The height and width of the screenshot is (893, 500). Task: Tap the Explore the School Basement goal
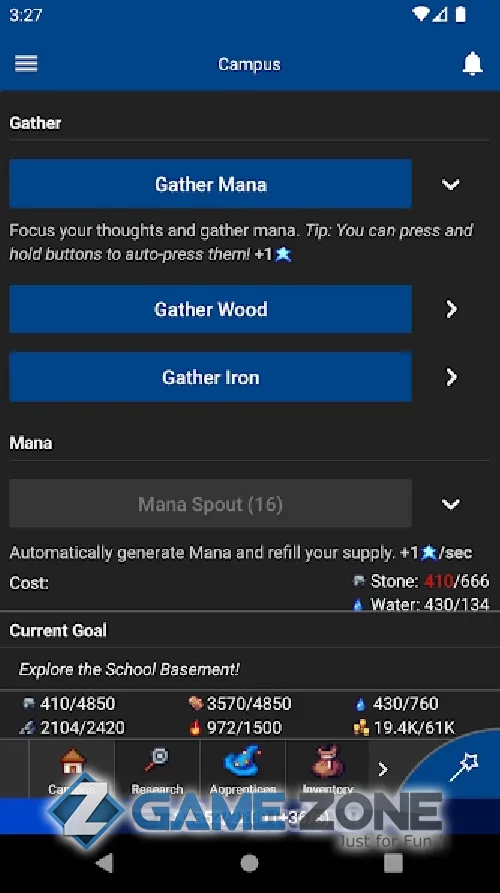click(x=129, y=669)
